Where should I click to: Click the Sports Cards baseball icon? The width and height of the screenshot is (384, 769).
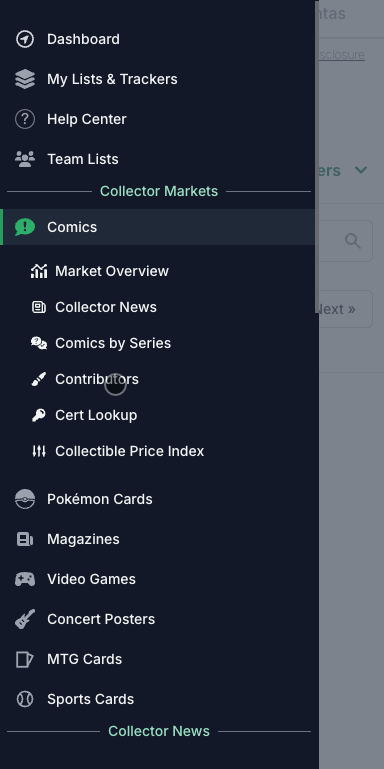(25, 699)
